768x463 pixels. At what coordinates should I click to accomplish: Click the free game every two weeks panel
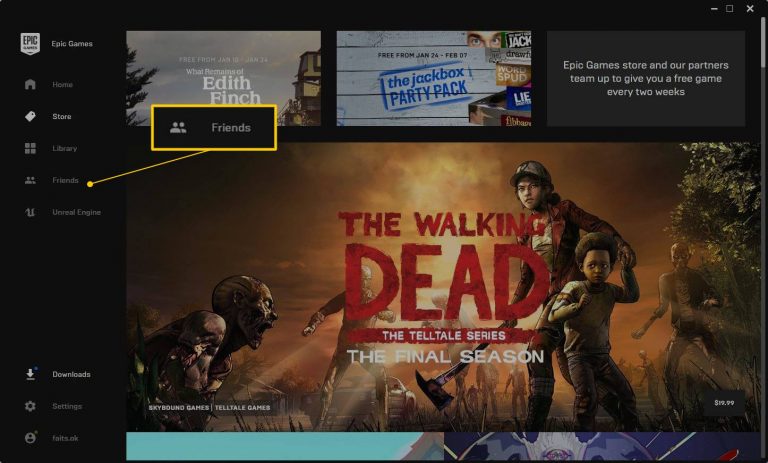point(646,78)
